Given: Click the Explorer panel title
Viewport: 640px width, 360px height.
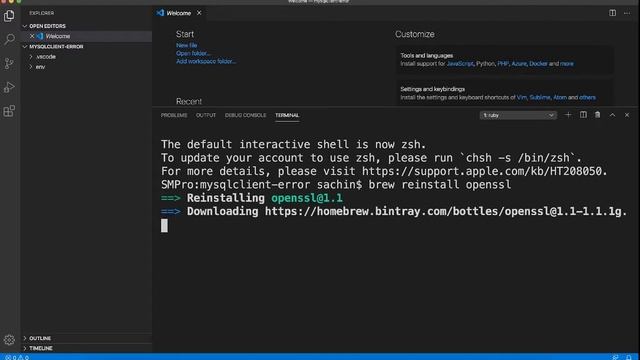Looking at the screenshot, I should tap(41, 13).
